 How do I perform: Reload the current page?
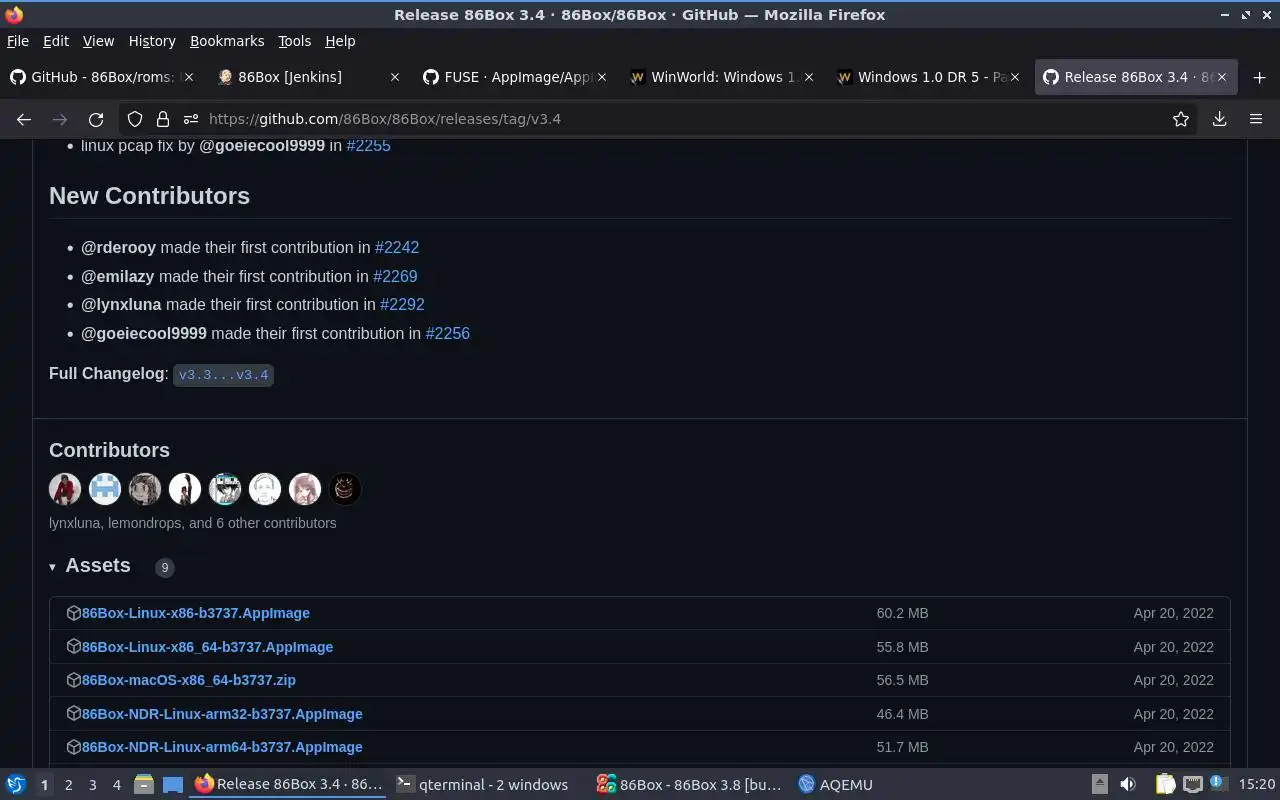point(96,119)
